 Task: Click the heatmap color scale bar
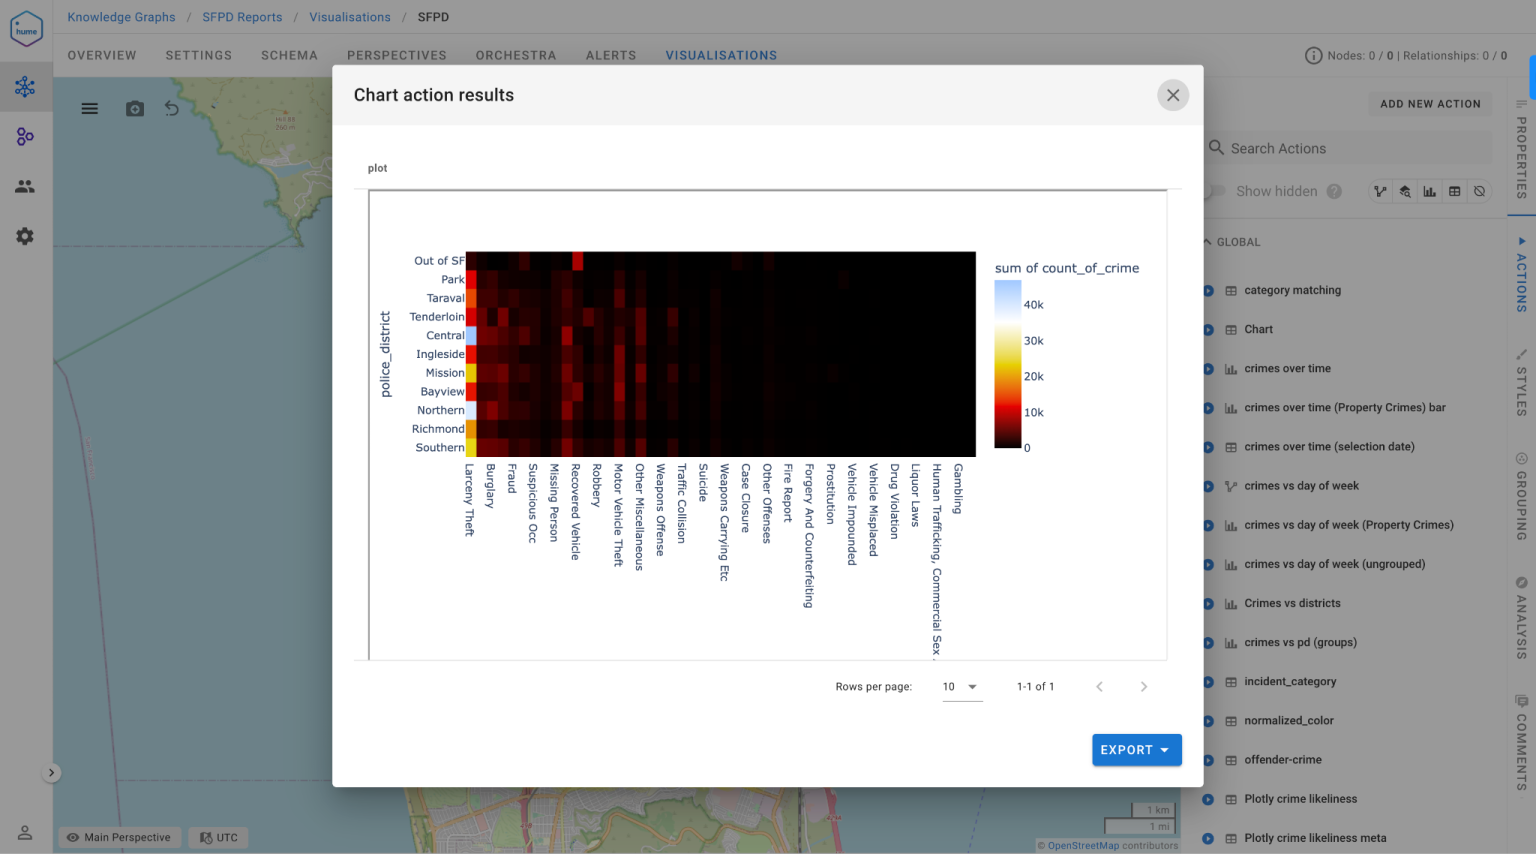(1007, 364)
